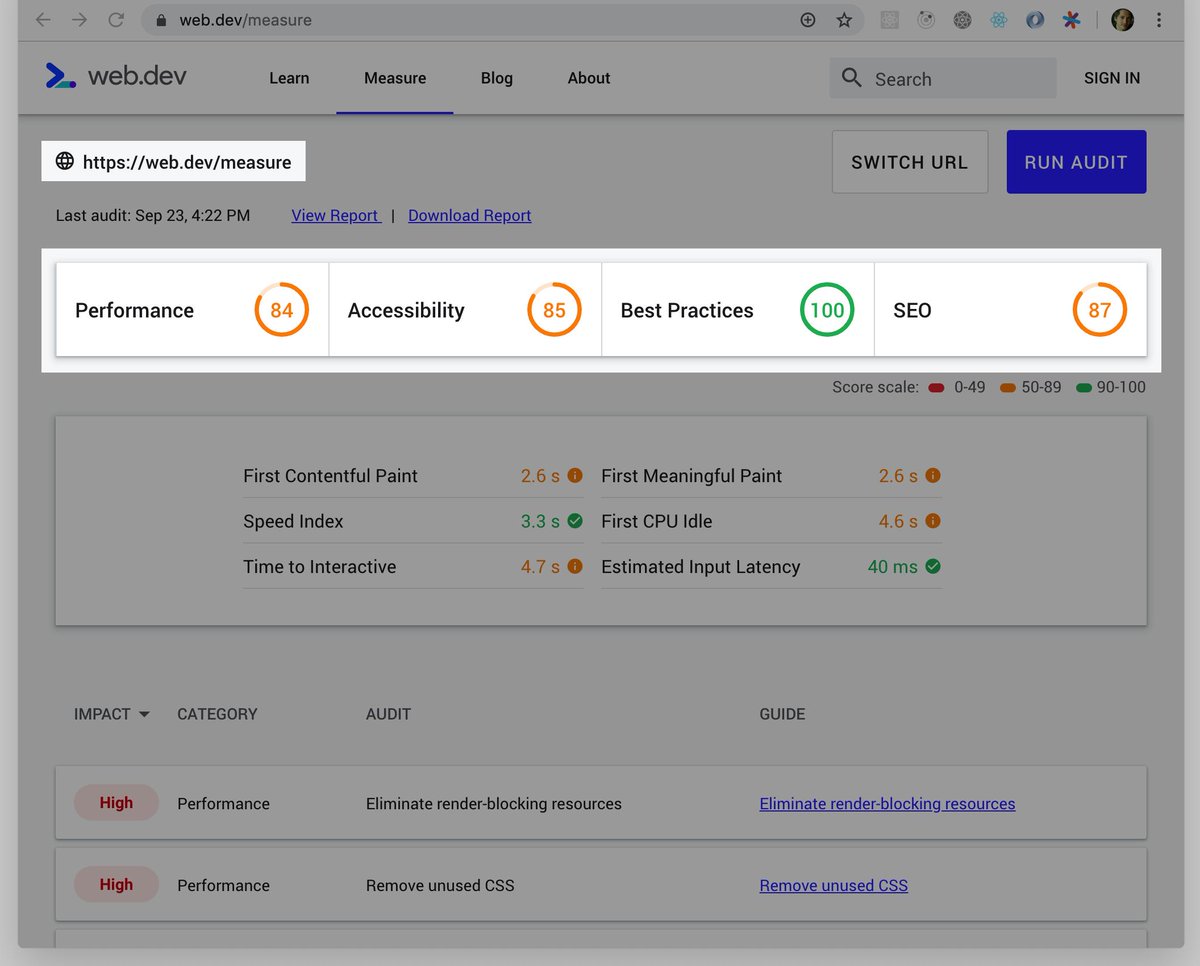Open the colorful cross-shaped extension icon
Viewport: 1200px width, 966px height.
(1072, 20)
